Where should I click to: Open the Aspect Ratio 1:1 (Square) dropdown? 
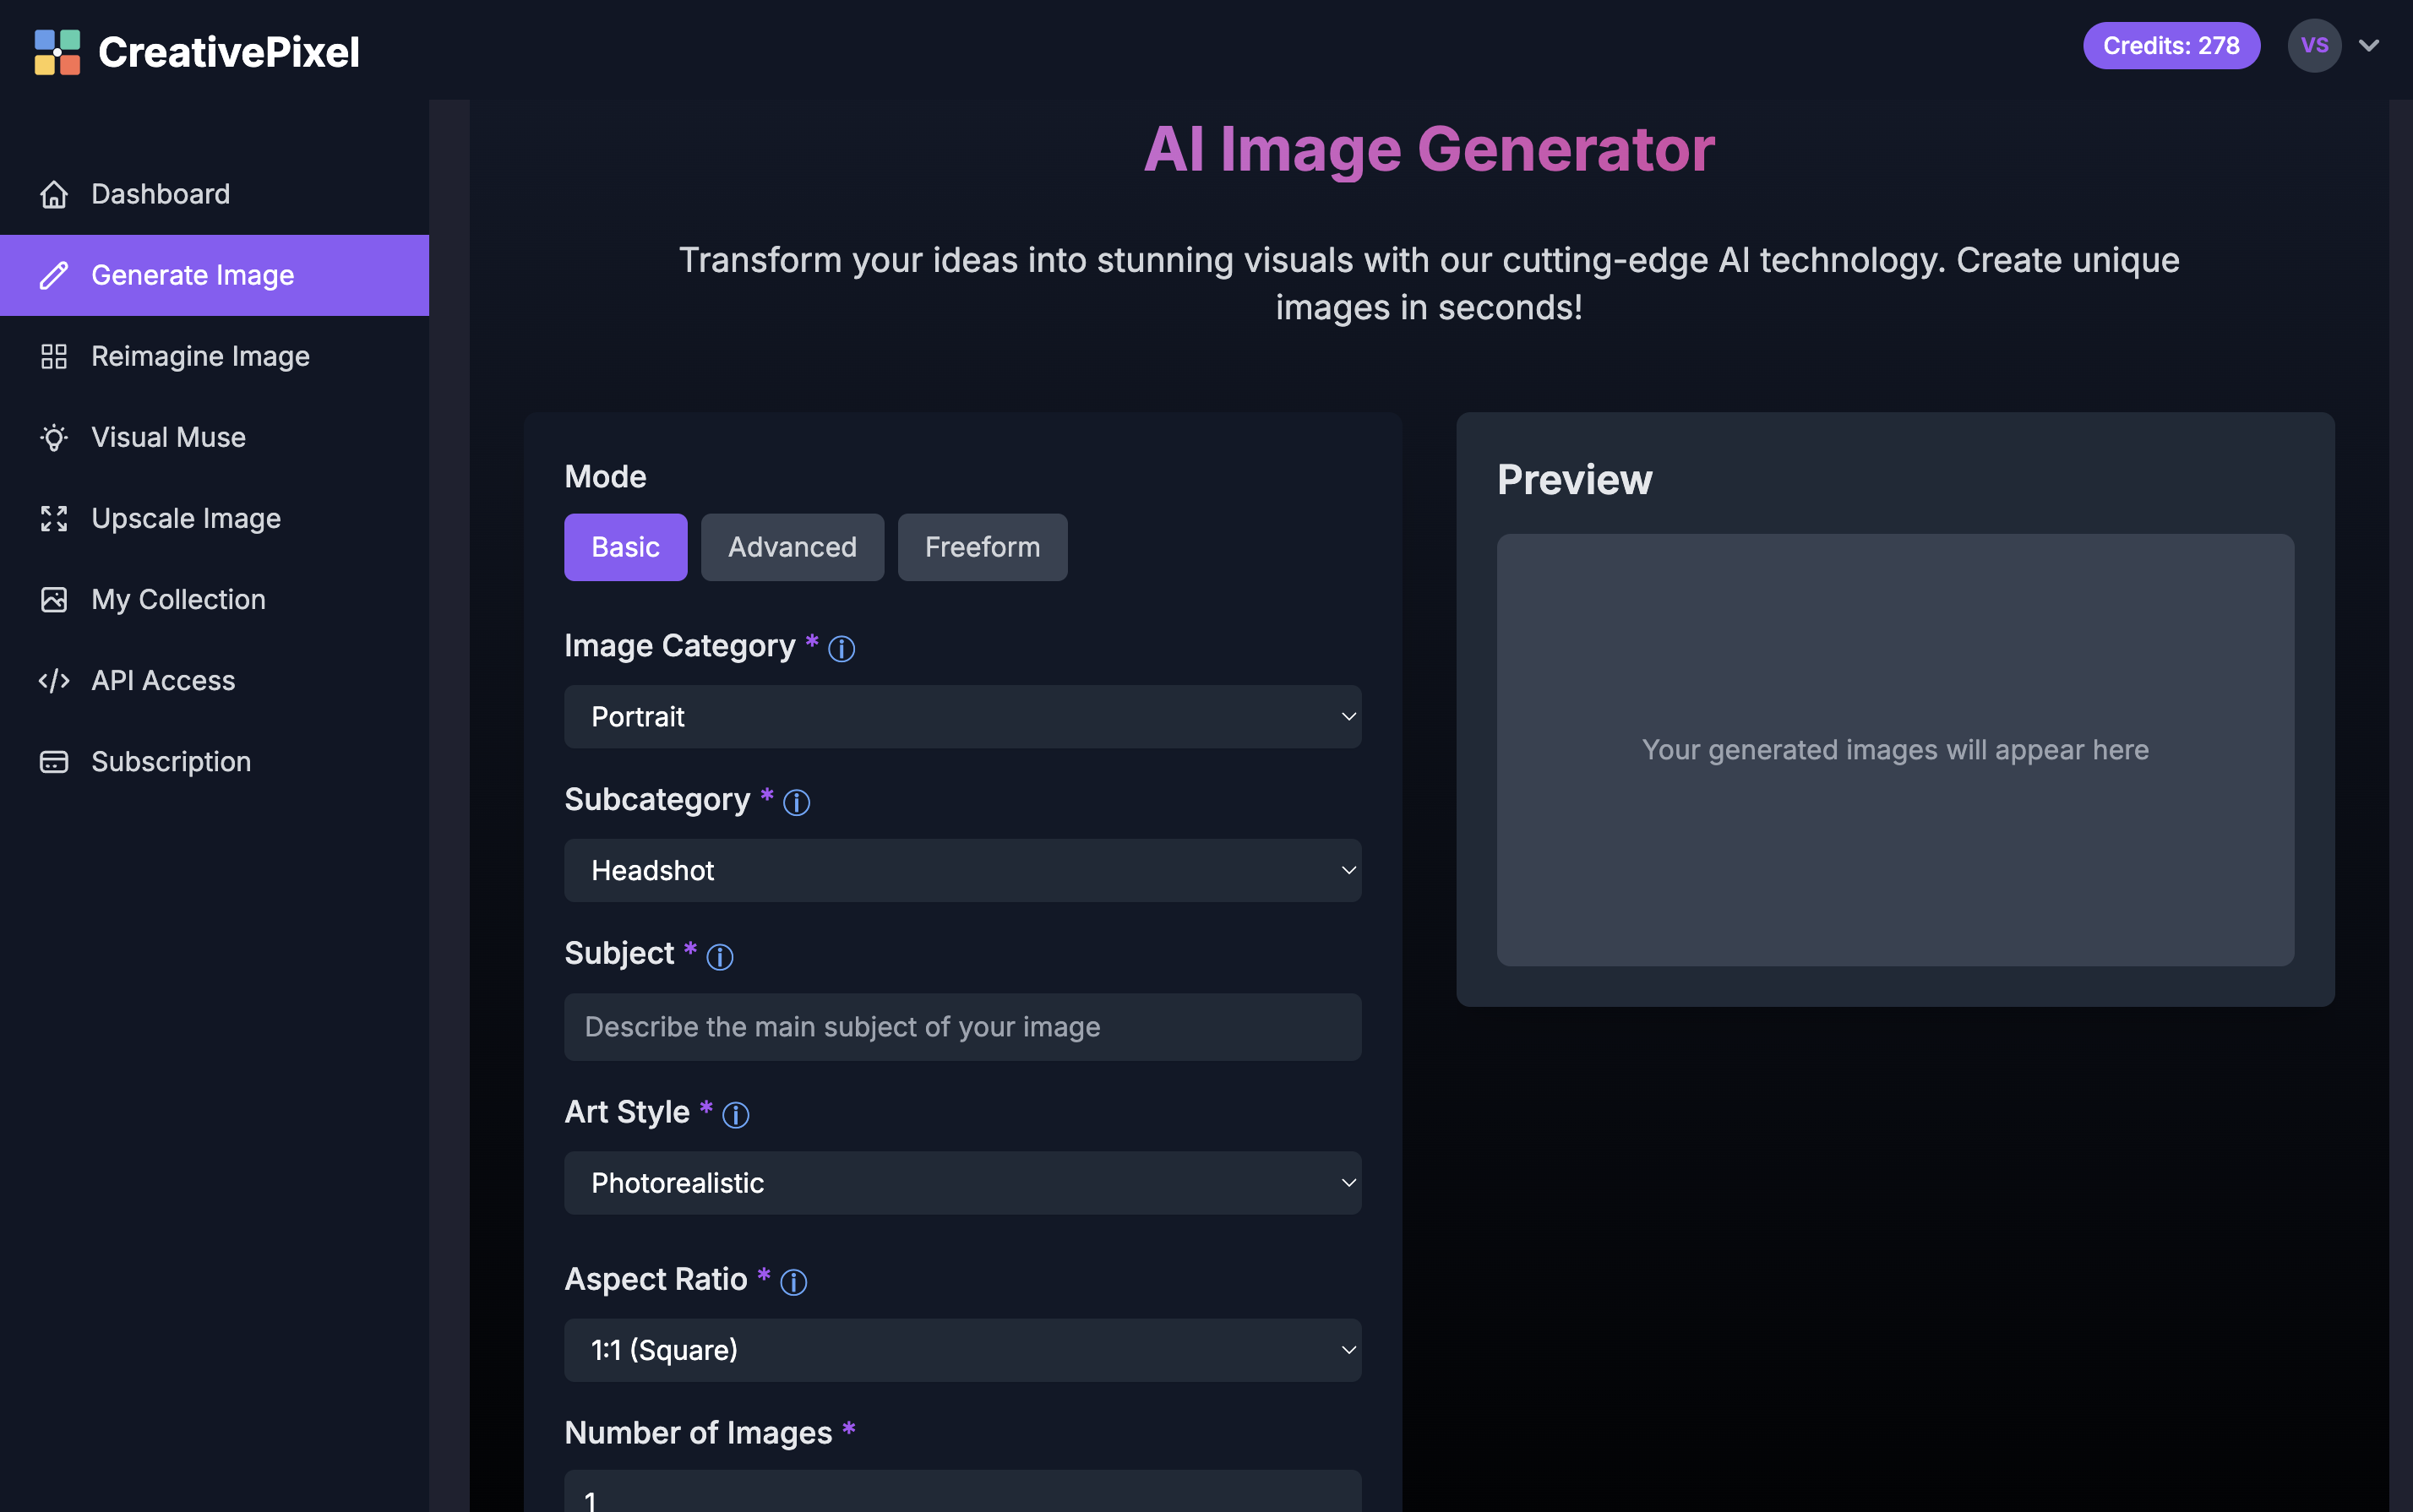pyautogui.click(x=962, y=1350)
